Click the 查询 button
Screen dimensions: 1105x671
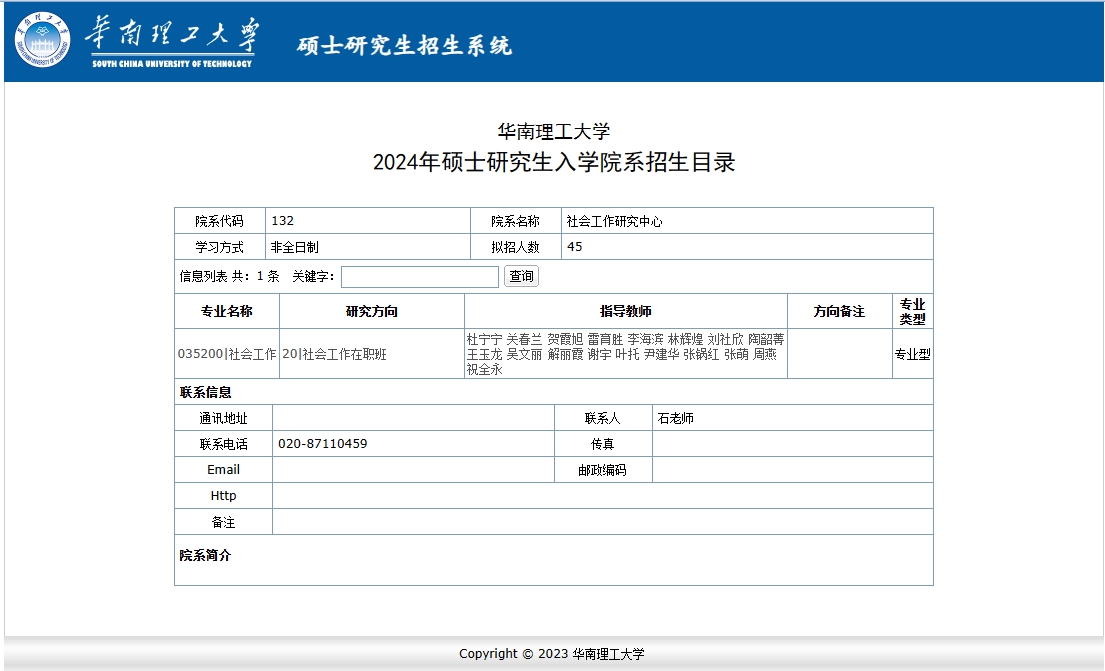[x=521, y=276]
